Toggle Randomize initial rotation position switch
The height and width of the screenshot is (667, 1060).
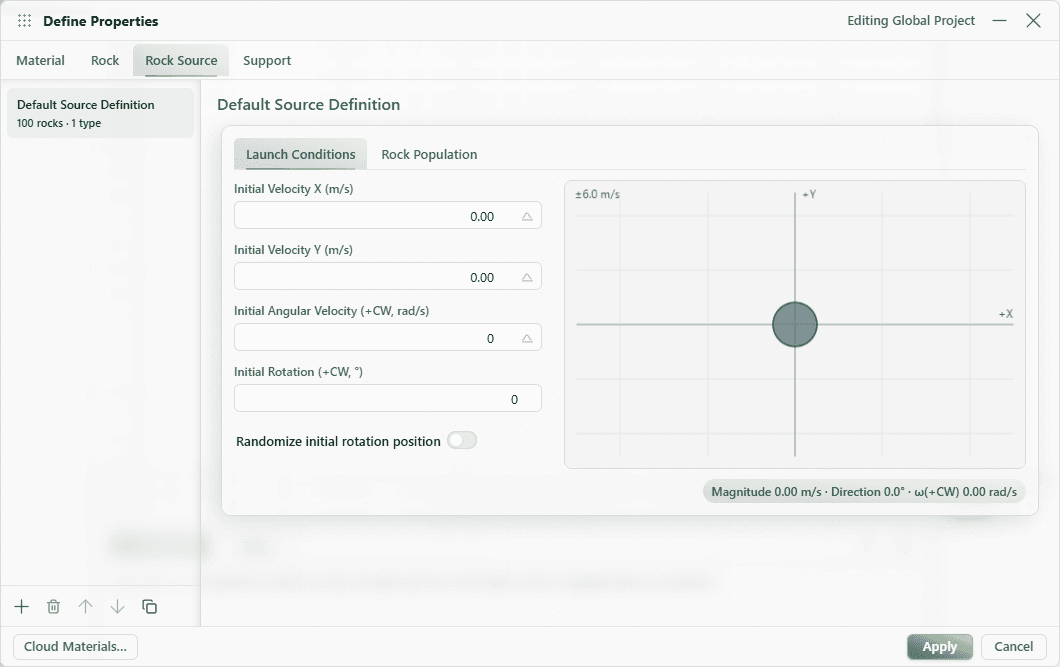tap(462, 441)
